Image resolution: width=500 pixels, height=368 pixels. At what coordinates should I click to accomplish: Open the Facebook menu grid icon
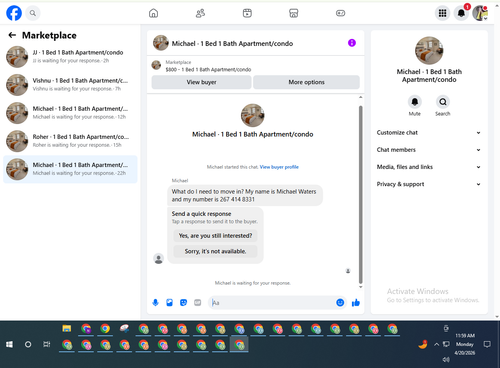click(x=442, y=13)
